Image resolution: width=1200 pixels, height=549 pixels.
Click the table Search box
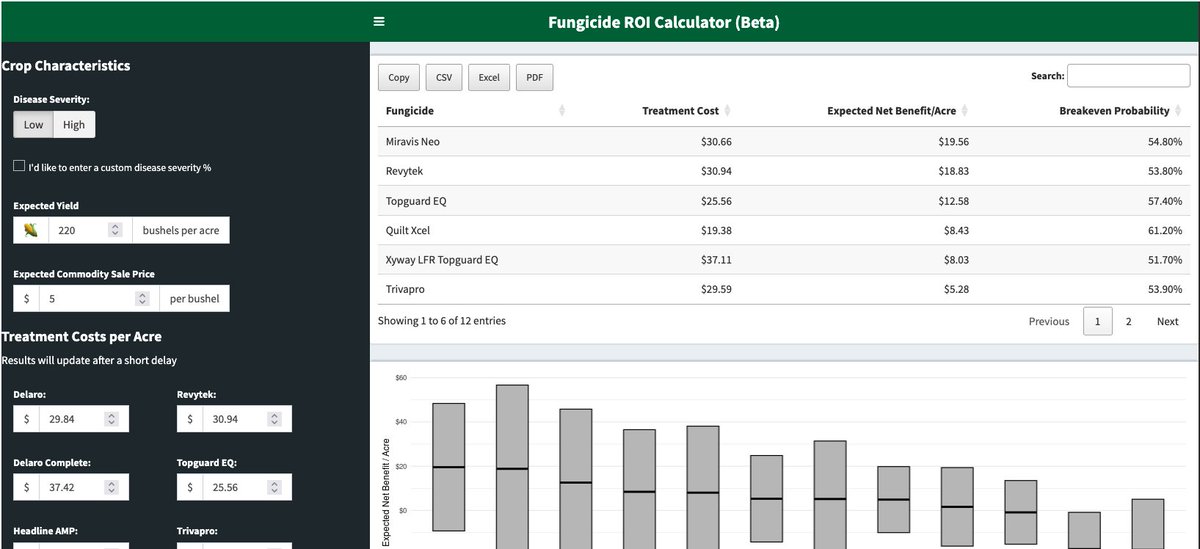(1128, 76)
